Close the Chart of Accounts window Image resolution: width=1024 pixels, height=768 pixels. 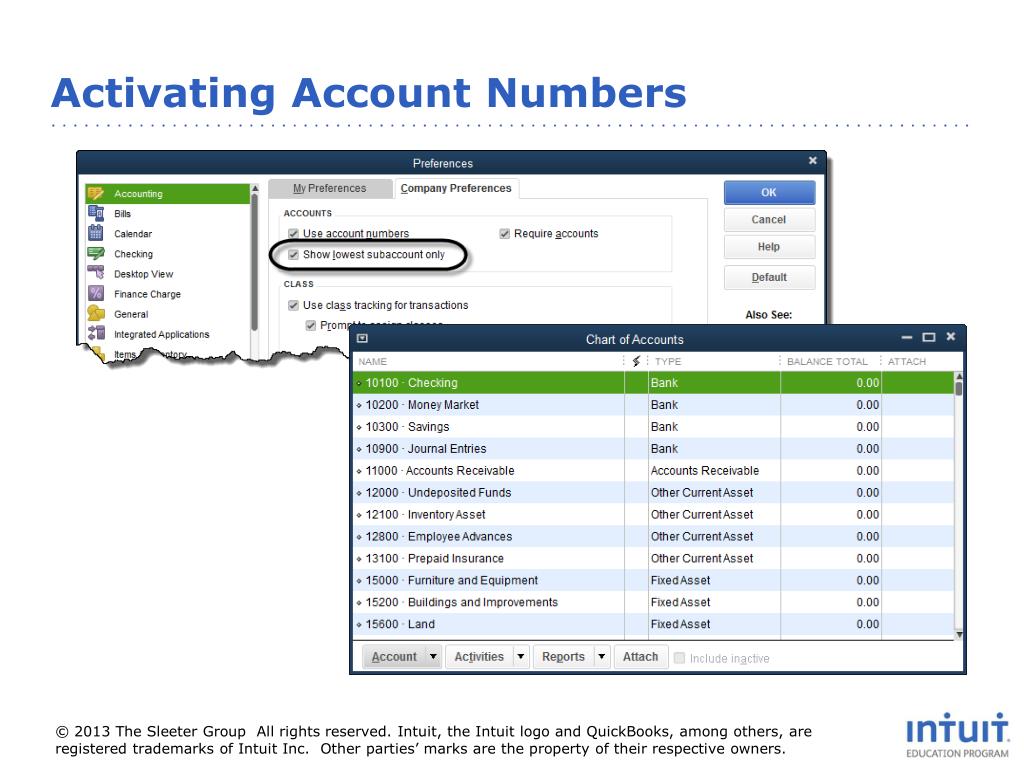point(951,336)
